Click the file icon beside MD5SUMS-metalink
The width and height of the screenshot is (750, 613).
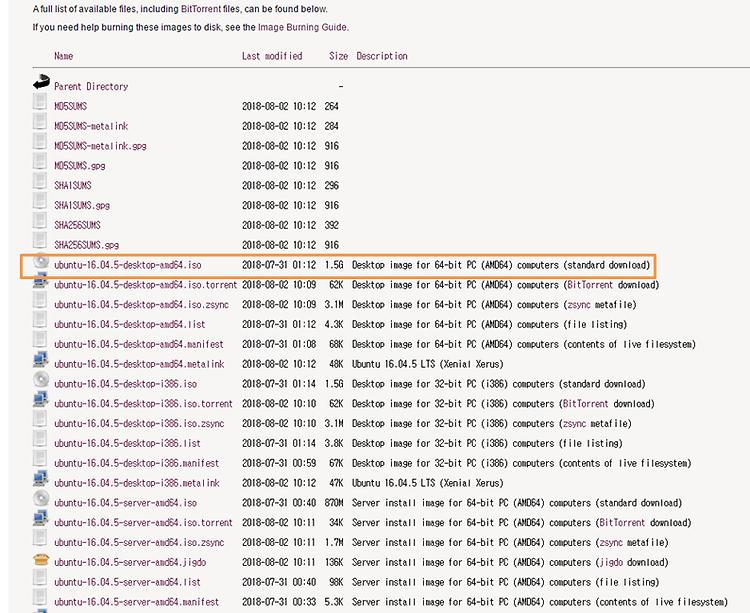pyautogui.click(x=40, y=121)
